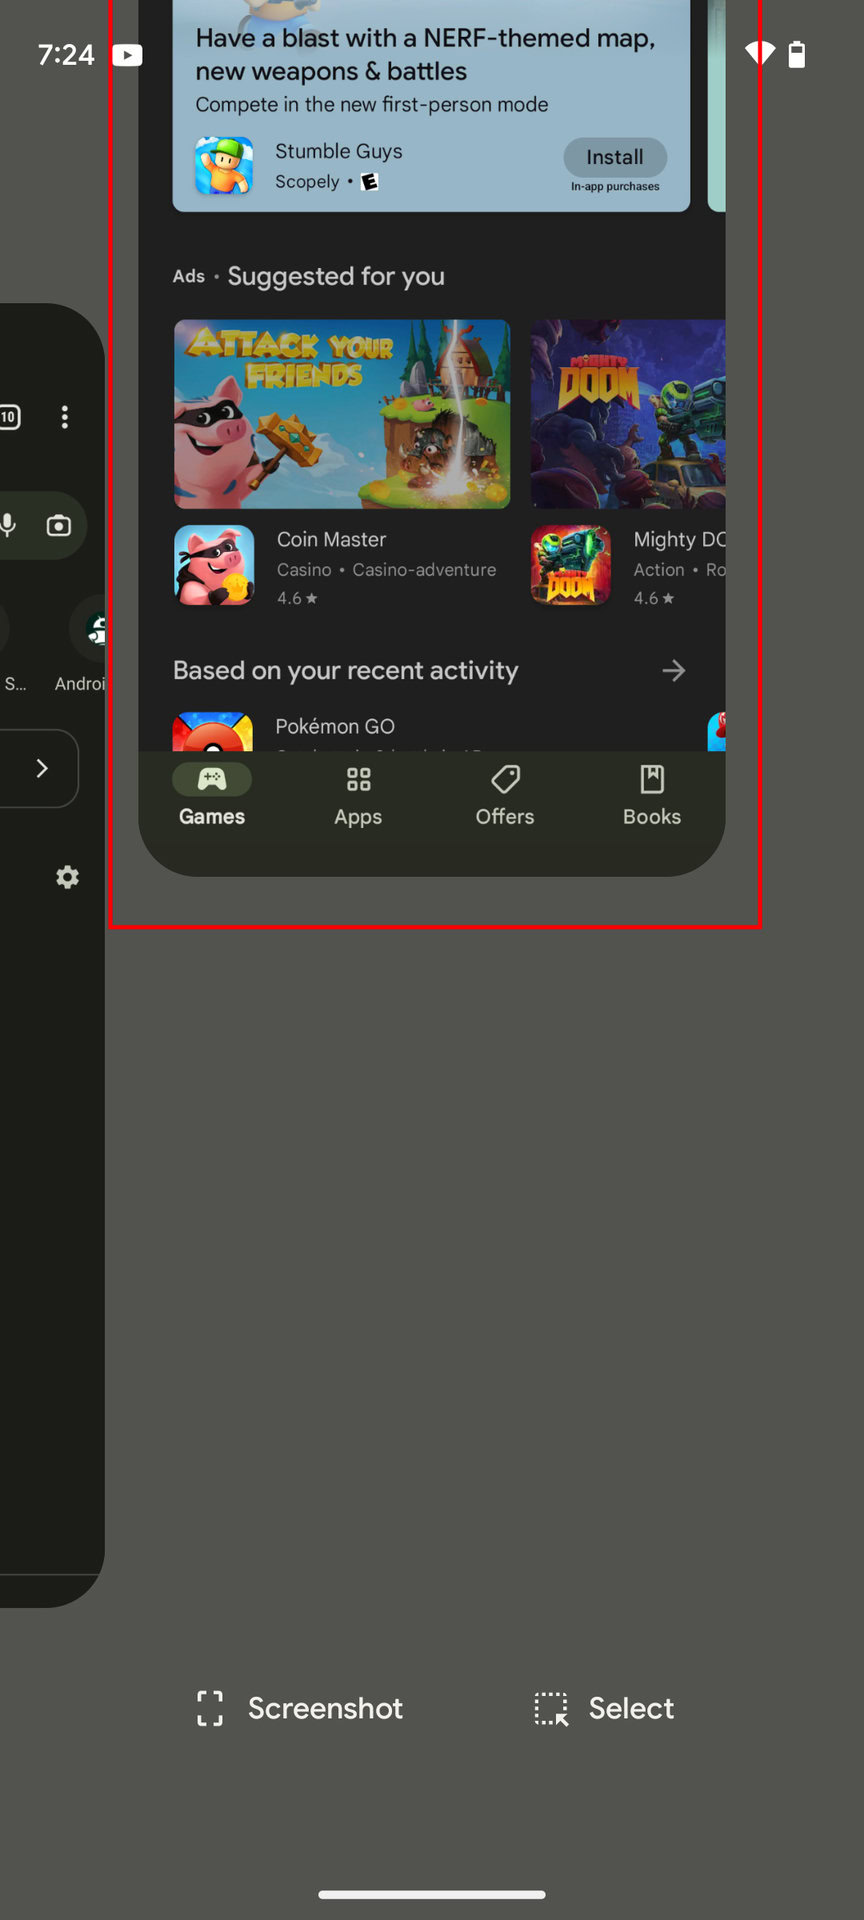Tap the microphone voice search icon
Image resolution: width=864 pixels, height=1920 pixels.
click(x=9, y=525)
